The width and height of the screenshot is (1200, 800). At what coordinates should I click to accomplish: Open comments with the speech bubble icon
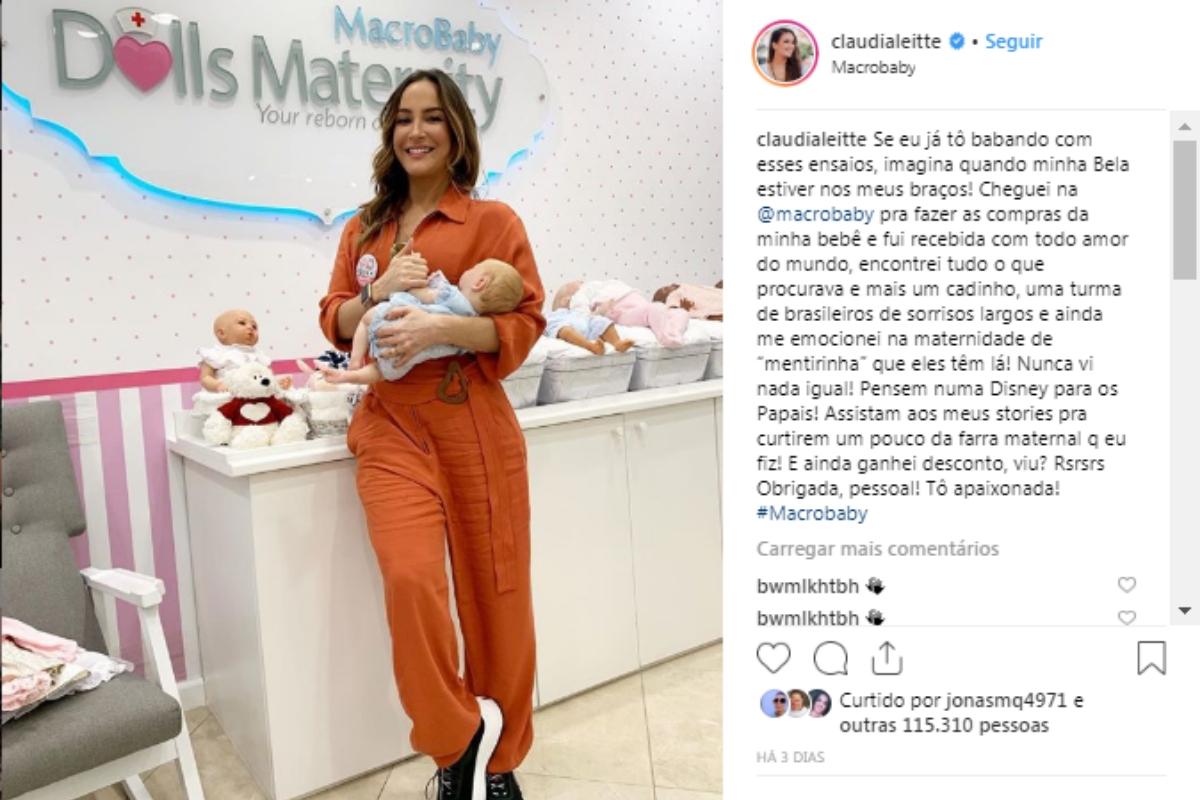click(830, 657)
